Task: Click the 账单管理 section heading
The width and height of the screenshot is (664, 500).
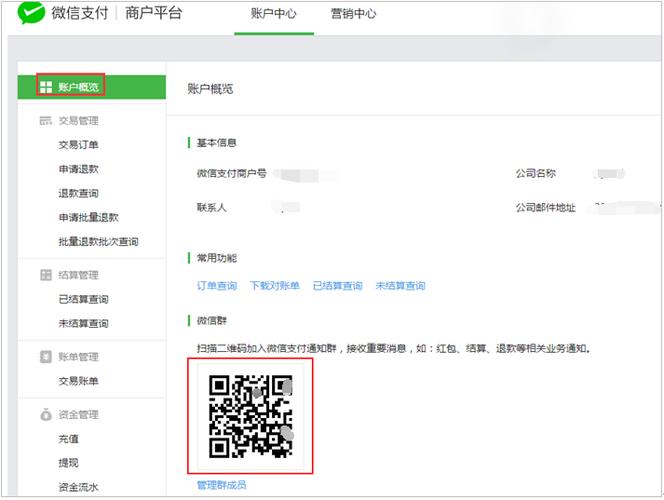Action: 78,357
